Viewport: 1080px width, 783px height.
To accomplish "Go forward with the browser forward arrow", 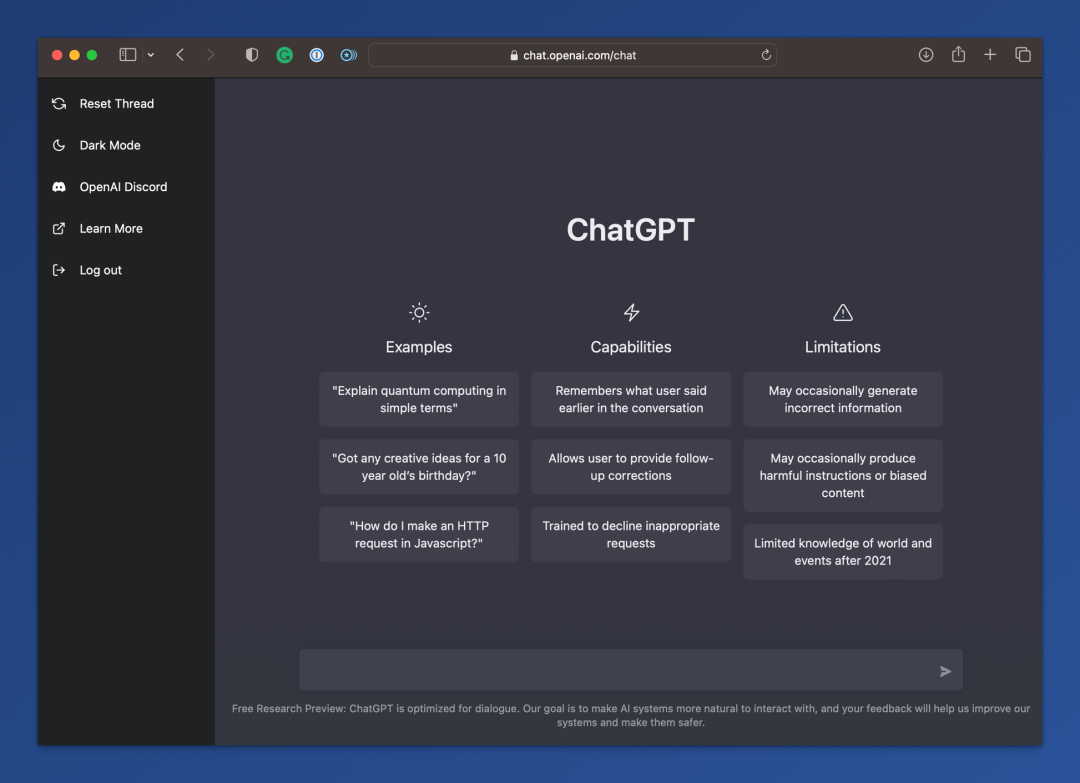I will [211, 55].
